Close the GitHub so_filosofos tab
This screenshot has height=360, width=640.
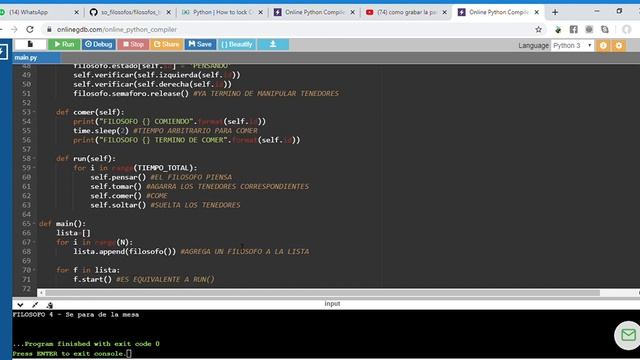click(x=168, y=12)
